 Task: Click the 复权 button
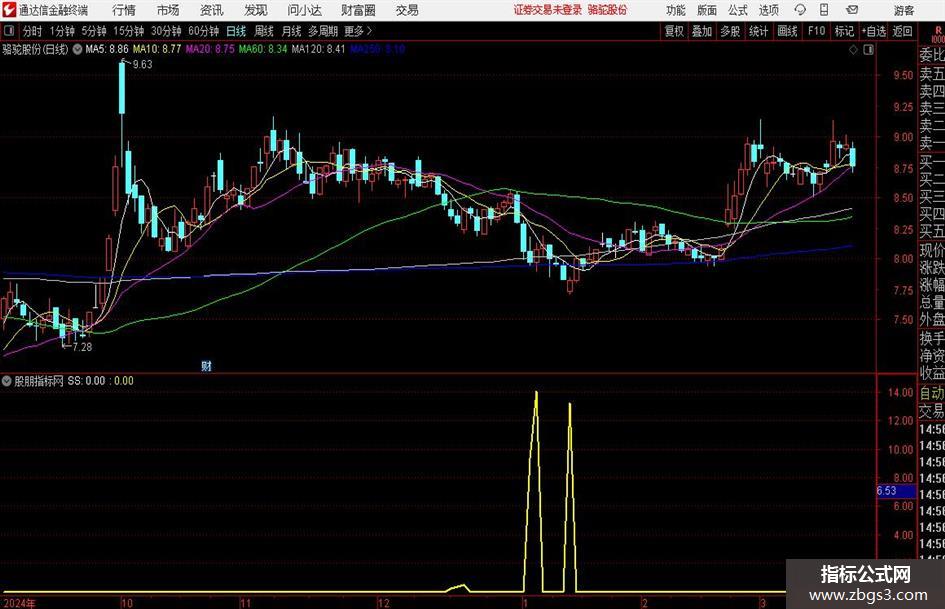point(674,31)
